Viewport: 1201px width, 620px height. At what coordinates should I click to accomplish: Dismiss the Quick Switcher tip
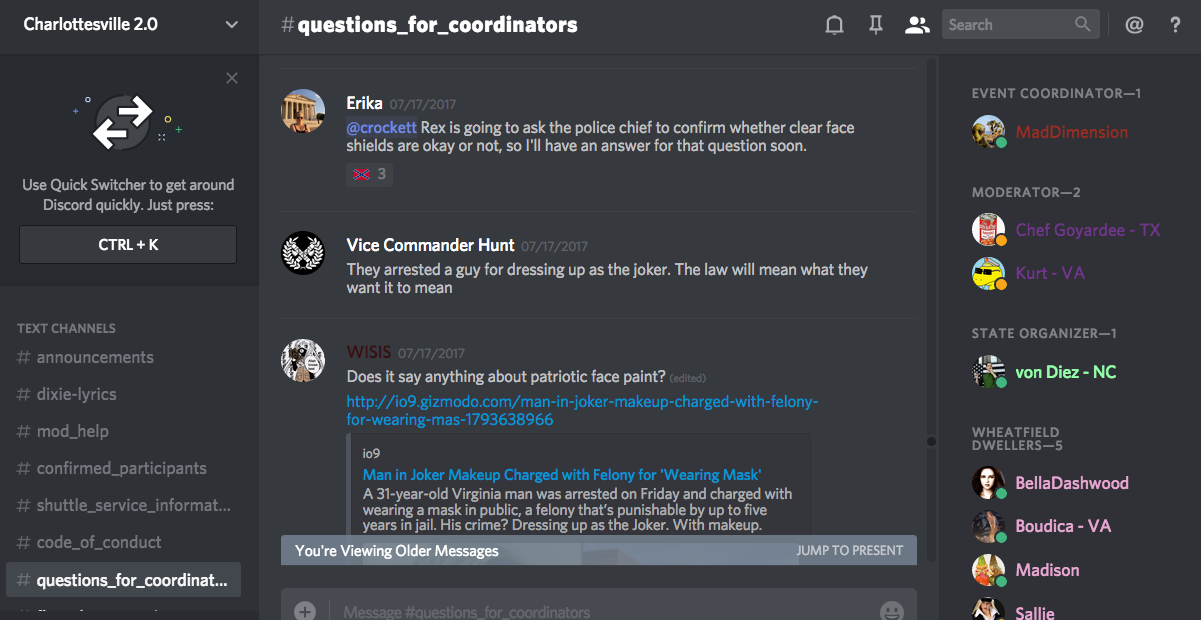click(232, 78)
